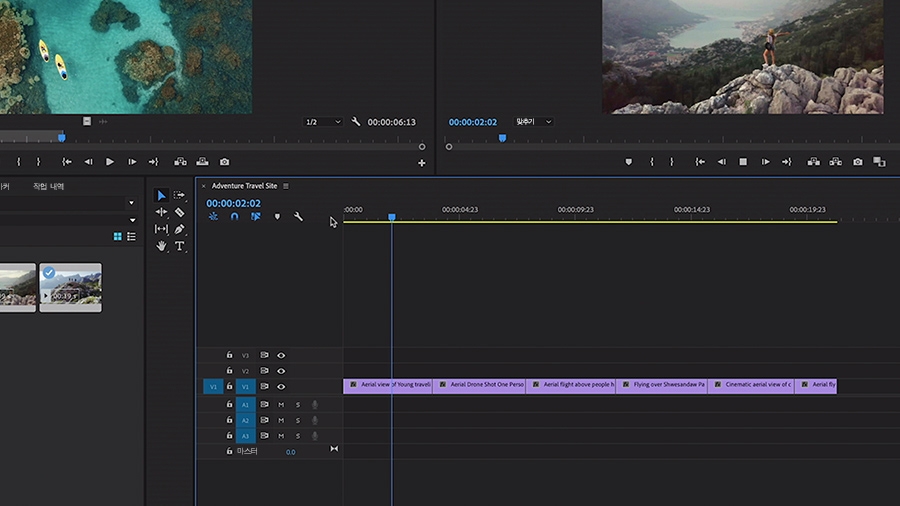The height and width of the screenshot is (506, 900).
Task: Switch to the 작업 내역 tab
Action: [48, 186]
